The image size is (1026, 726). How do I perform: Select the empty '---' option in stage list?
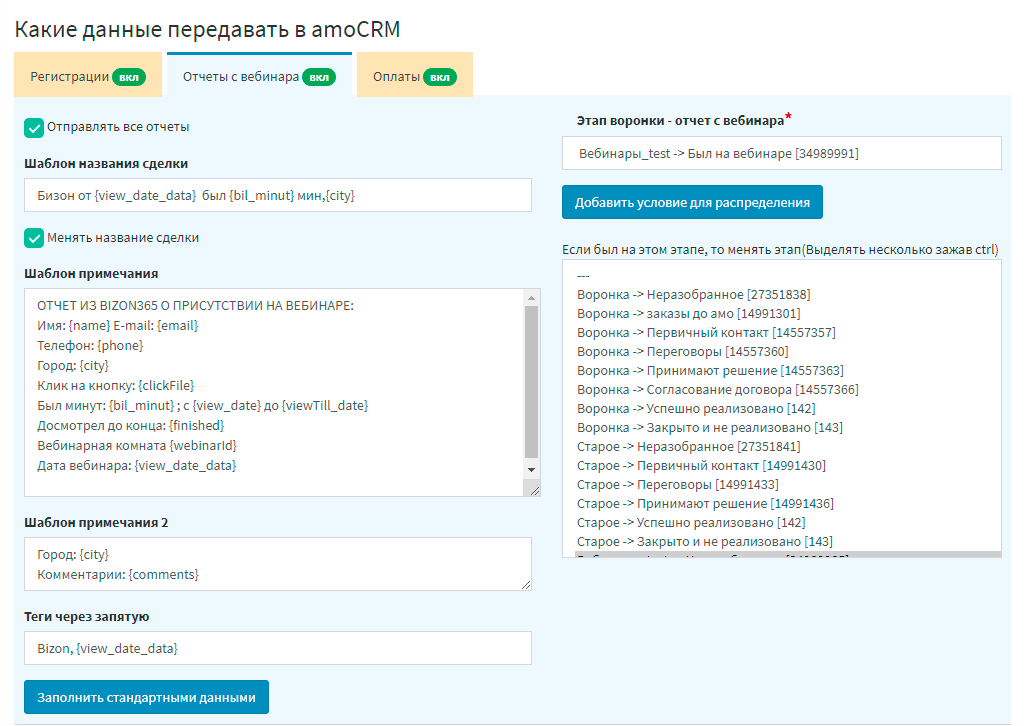[x=584, y=276]
